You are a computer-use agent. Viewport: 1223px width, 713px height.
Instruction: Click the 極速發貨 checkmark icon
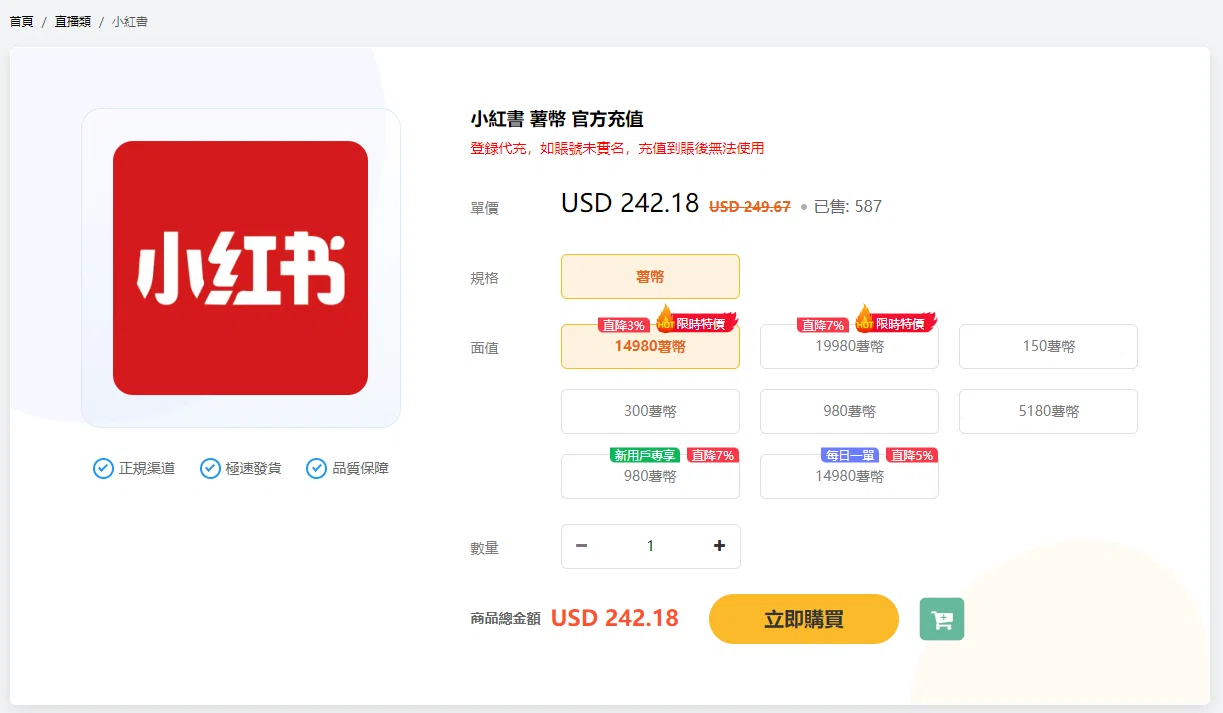(x=210, y=468)
